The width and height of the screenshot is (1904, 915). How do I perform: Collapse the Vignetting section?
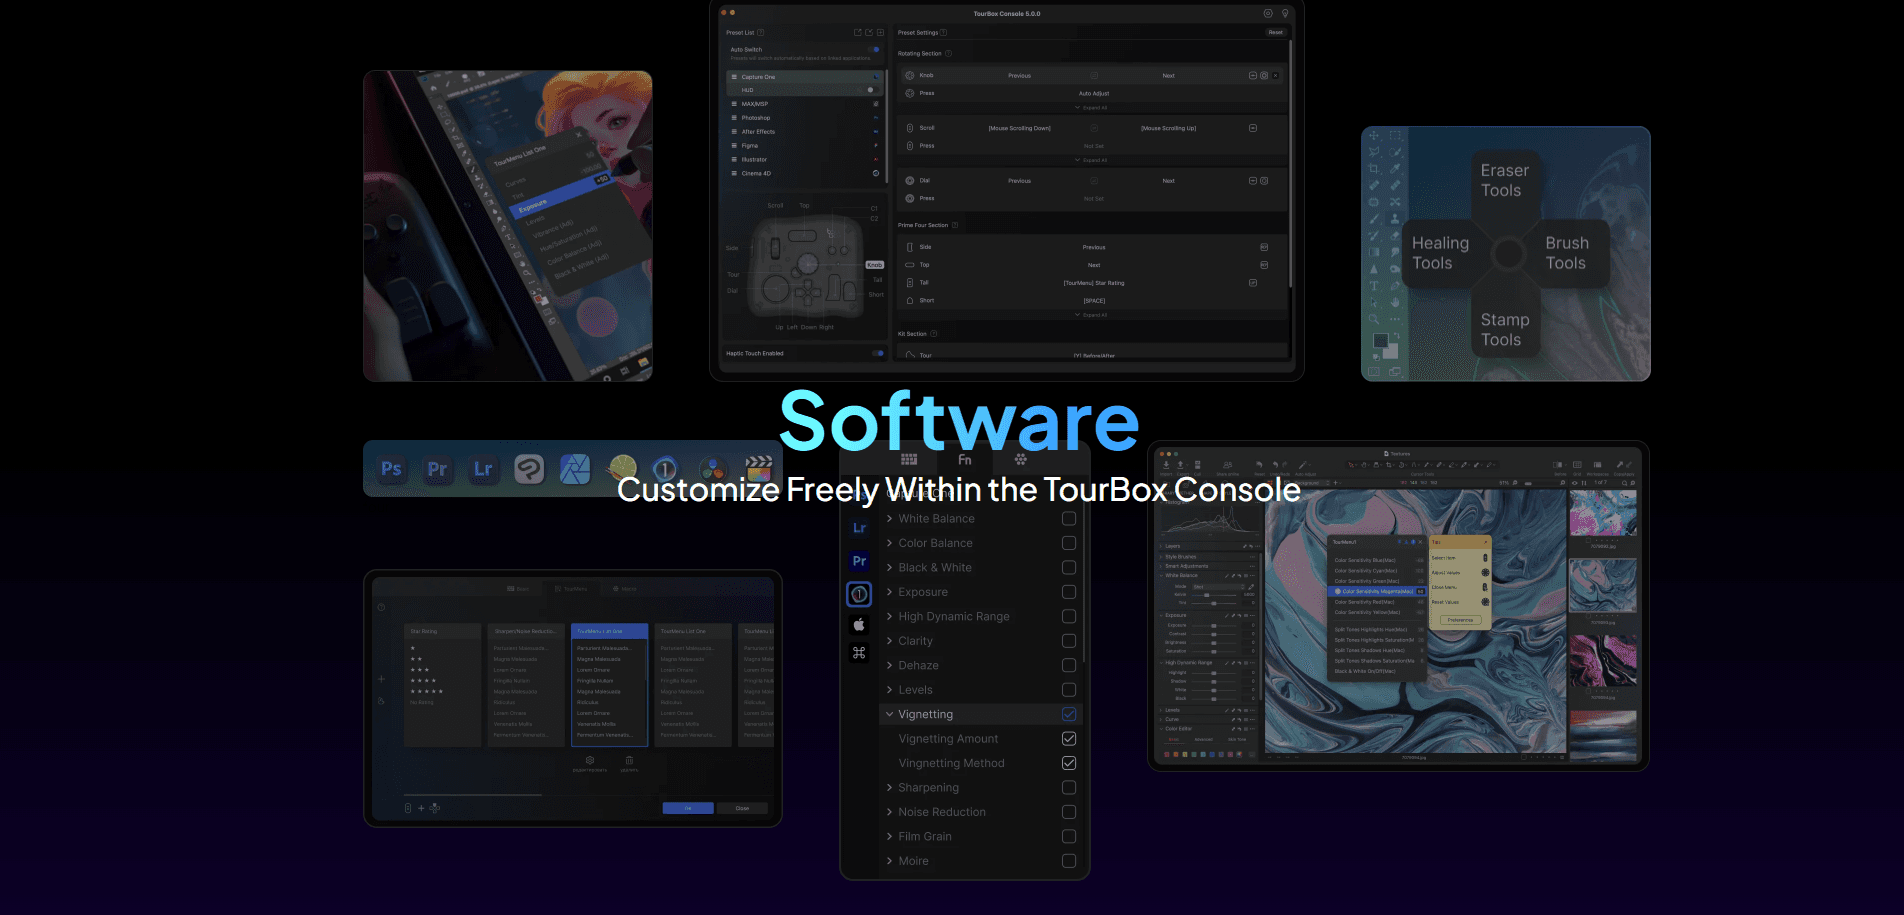889,714
